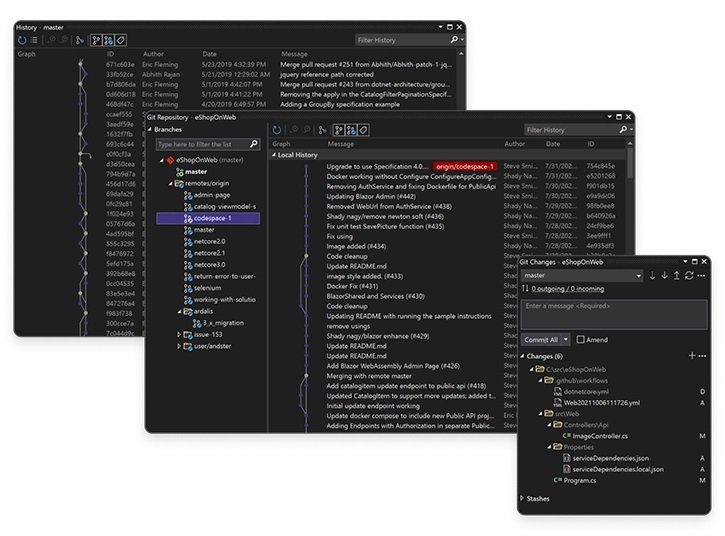
Task: Toggle list view icon in History window toolbar
Action: click(34, 40)
